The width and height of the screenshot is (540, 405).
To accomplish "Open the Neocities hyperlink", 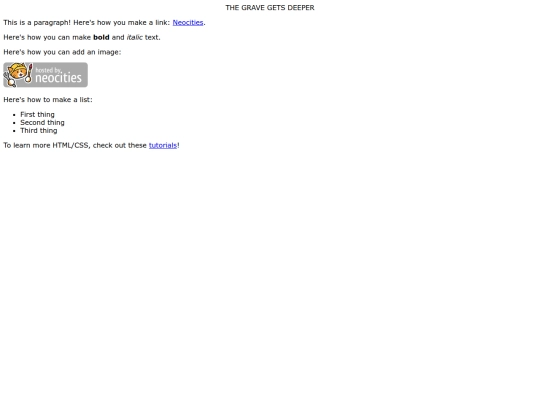I will coord(188,22).
